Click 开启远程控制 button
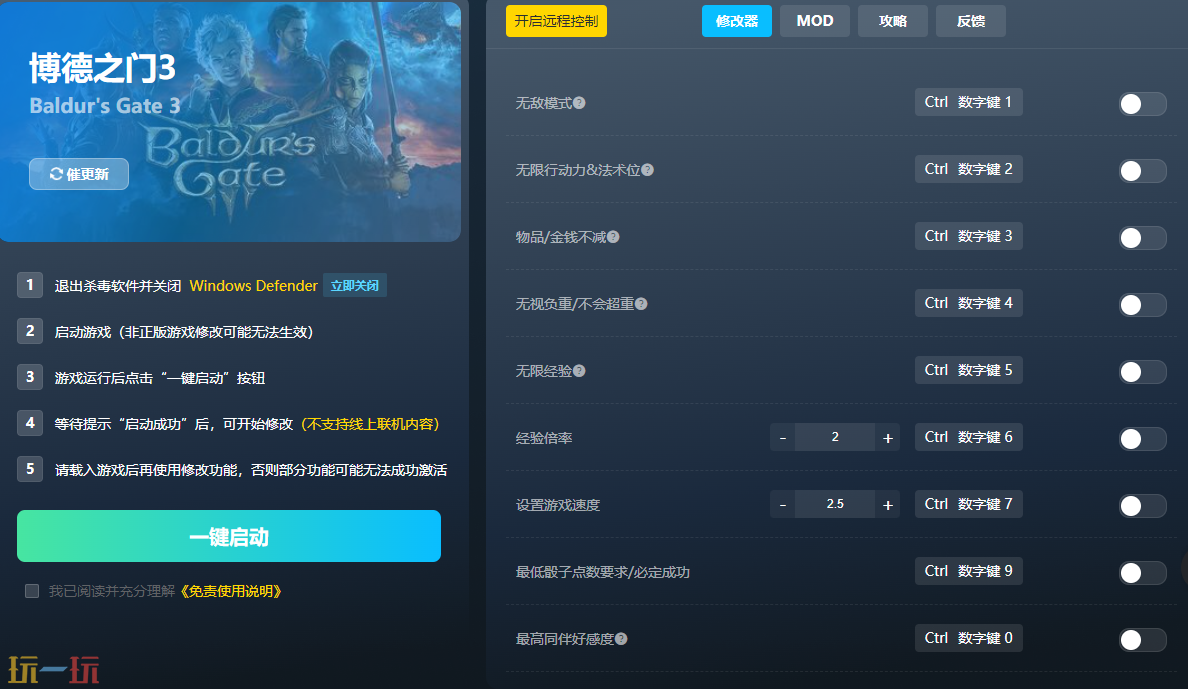 (556, 21)
